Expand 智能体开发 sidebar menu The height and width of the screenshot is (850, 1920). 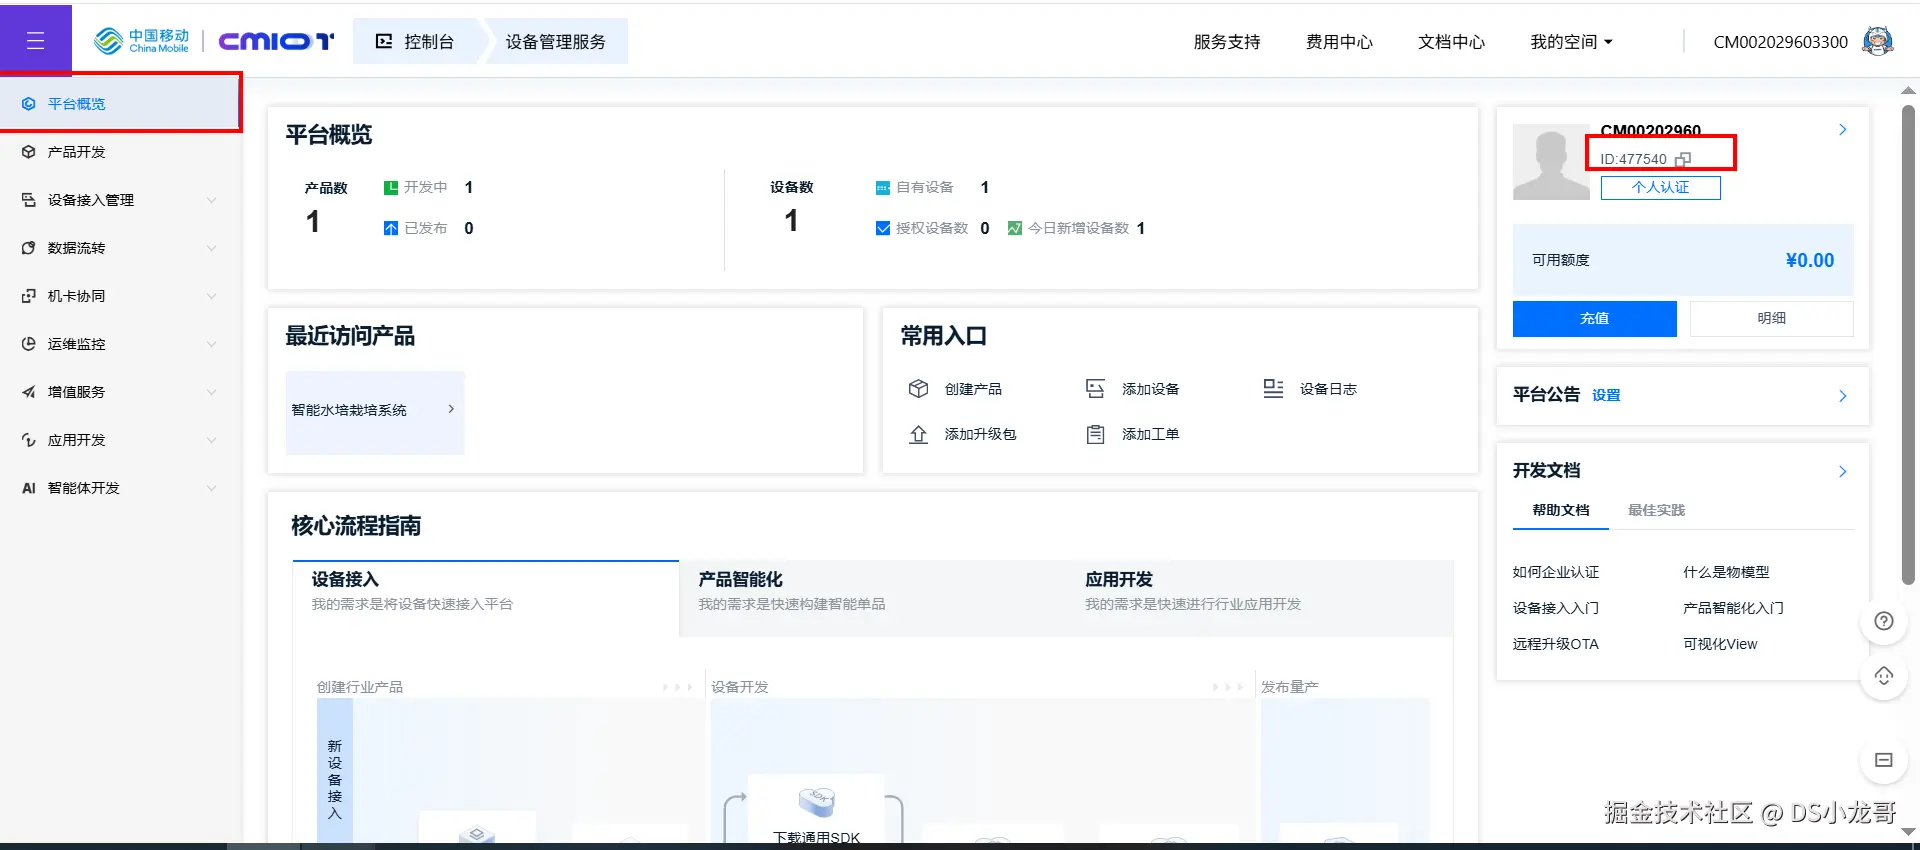(120, 488)
